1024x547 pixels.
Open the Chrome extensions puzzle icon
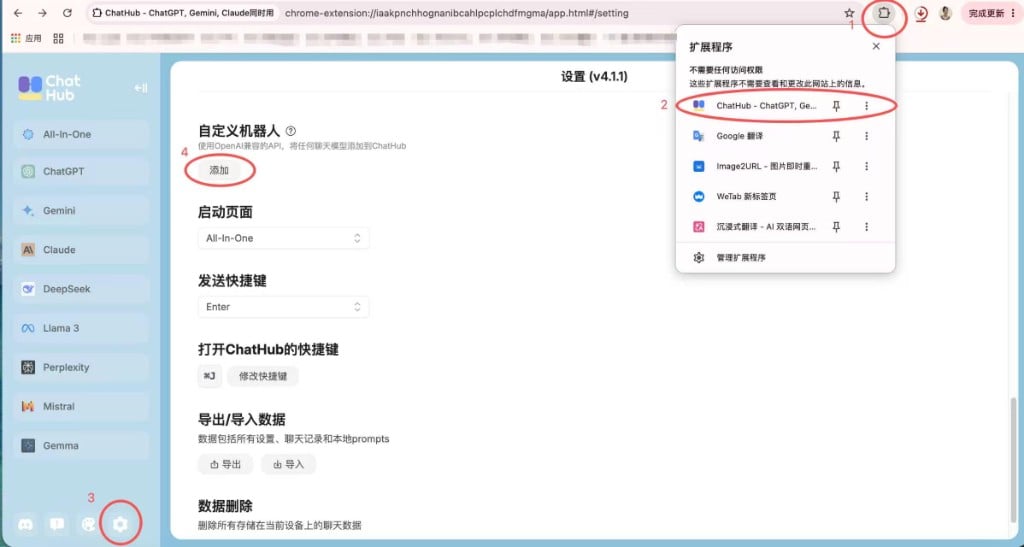(x=884, y=13)
